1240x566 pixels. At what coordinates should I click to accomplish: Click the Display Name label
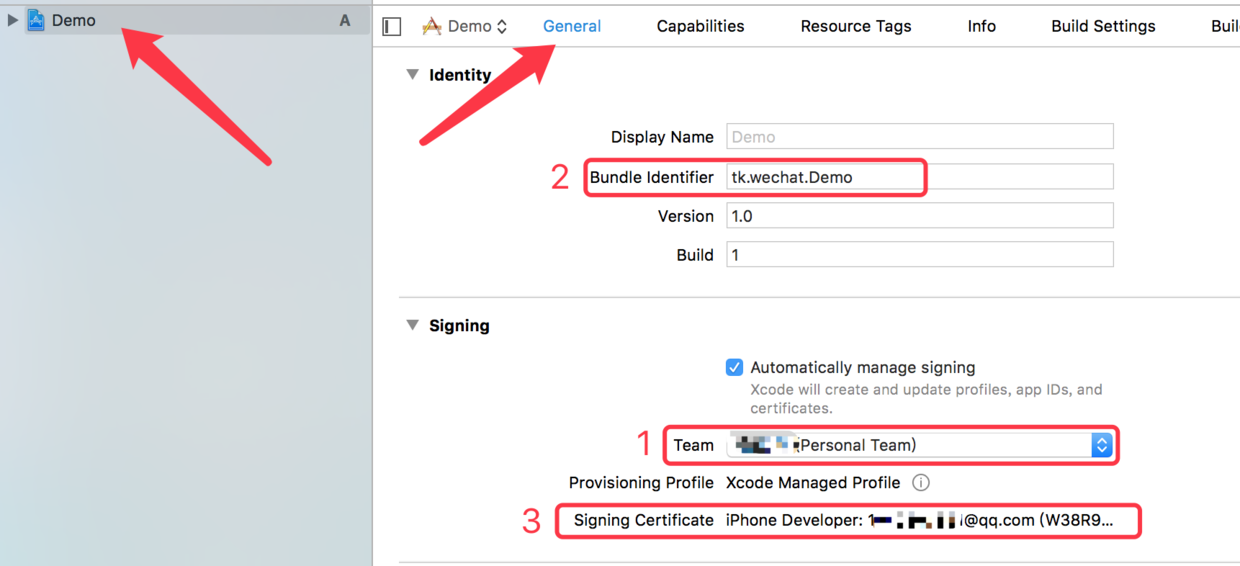662,137
